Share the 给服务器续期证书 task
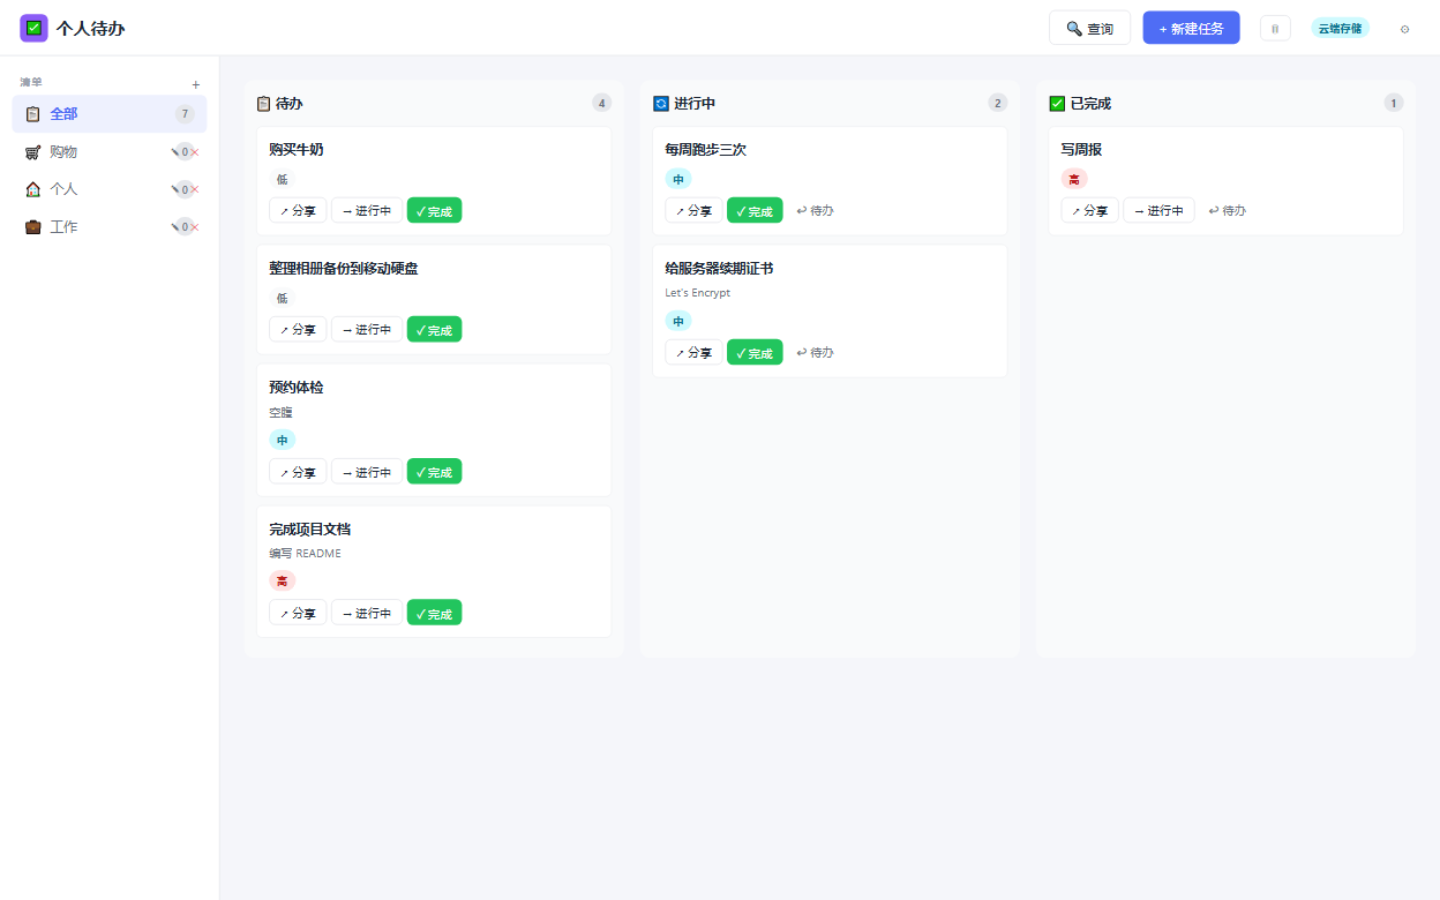Screen dimensions: 1440x900 pyautogui.click(x=693, y=353)
